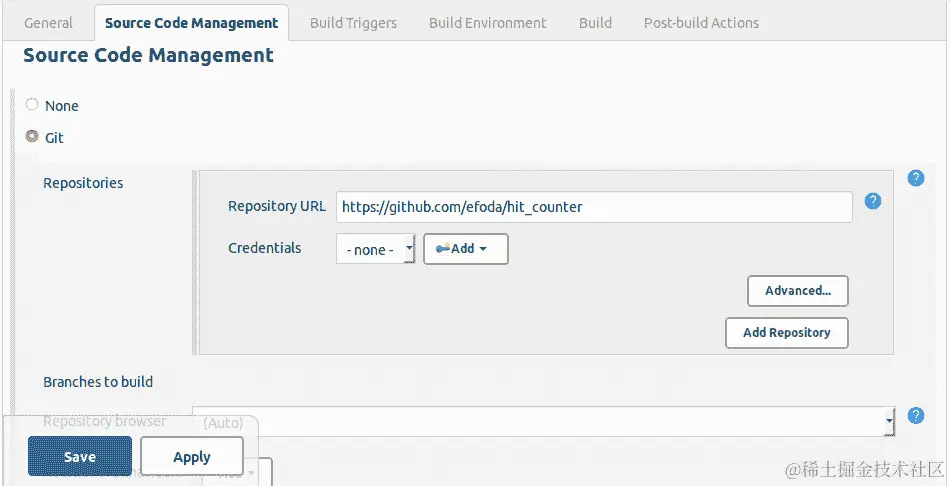Click the Add credentials button
Screen dimensions: 951x486
[x=466, y=249]
